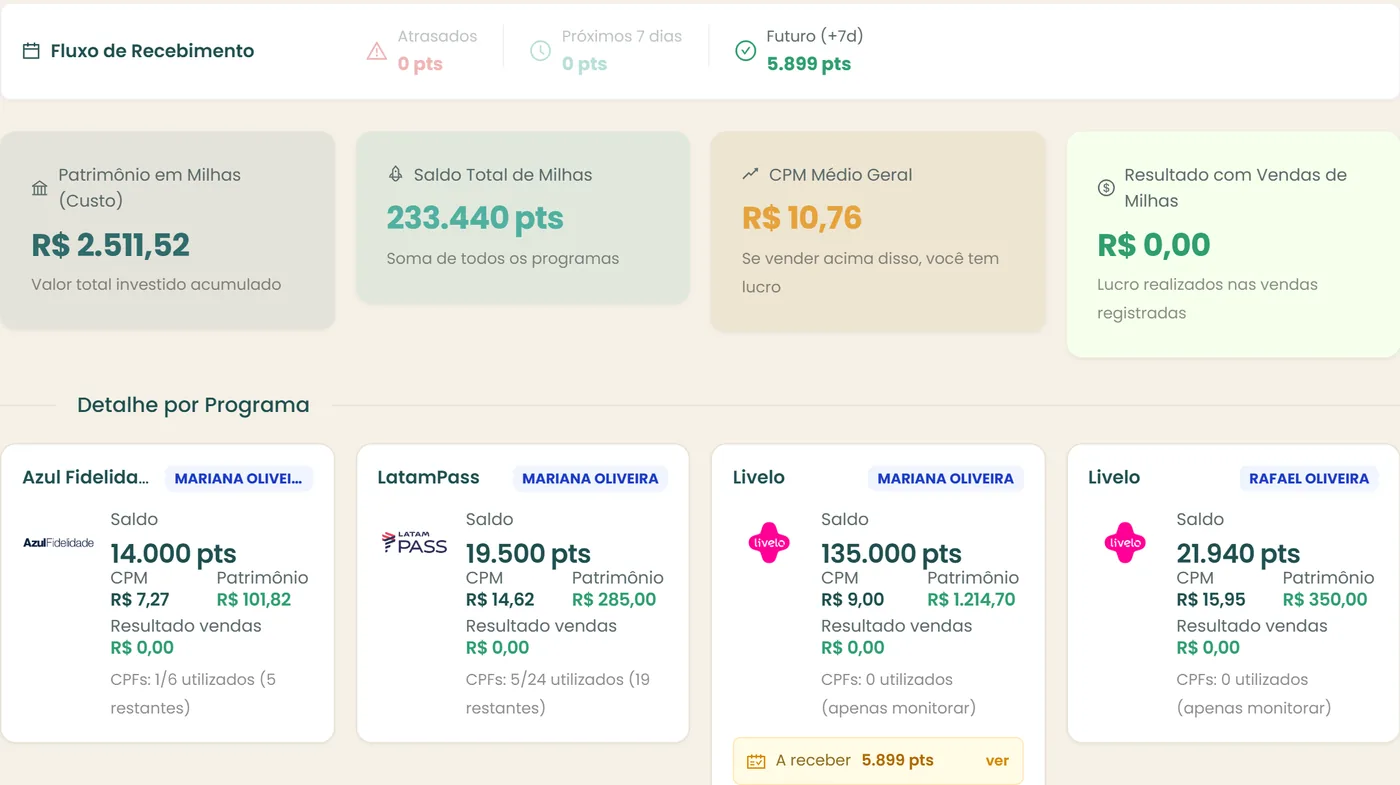
Task: Click the check circle icon for Futuro (+7d)
Action: 745,51
